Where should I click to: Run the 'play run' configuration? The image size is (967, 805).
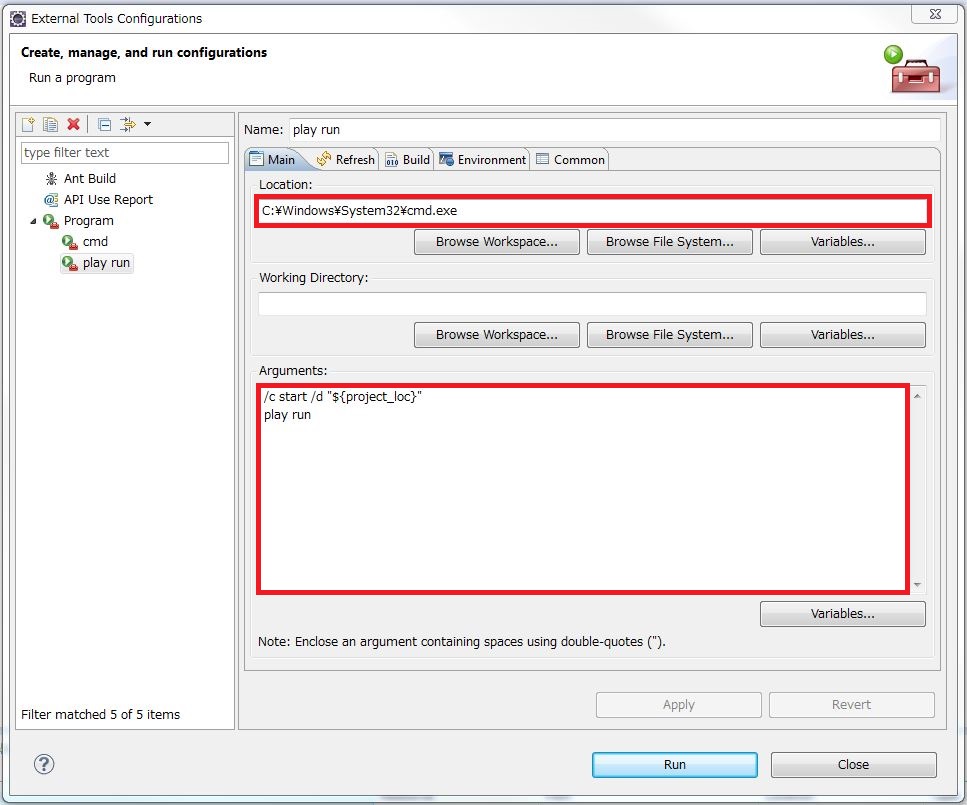[674, 764]
